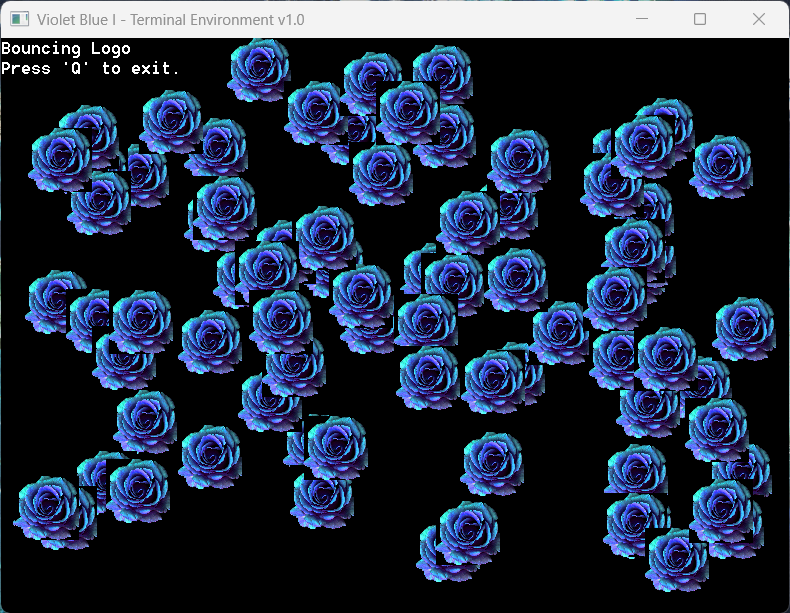Select the isolated rose at far right edge
This screenshot has height=613, width=790.
click(744, 328)
